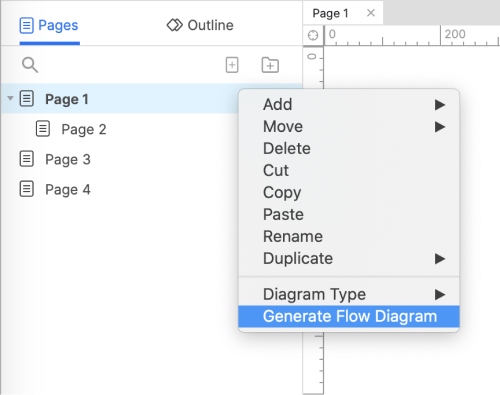Choose Rename from context menu
The width and height of the screenshot is (500, 395).
(349, 236)
